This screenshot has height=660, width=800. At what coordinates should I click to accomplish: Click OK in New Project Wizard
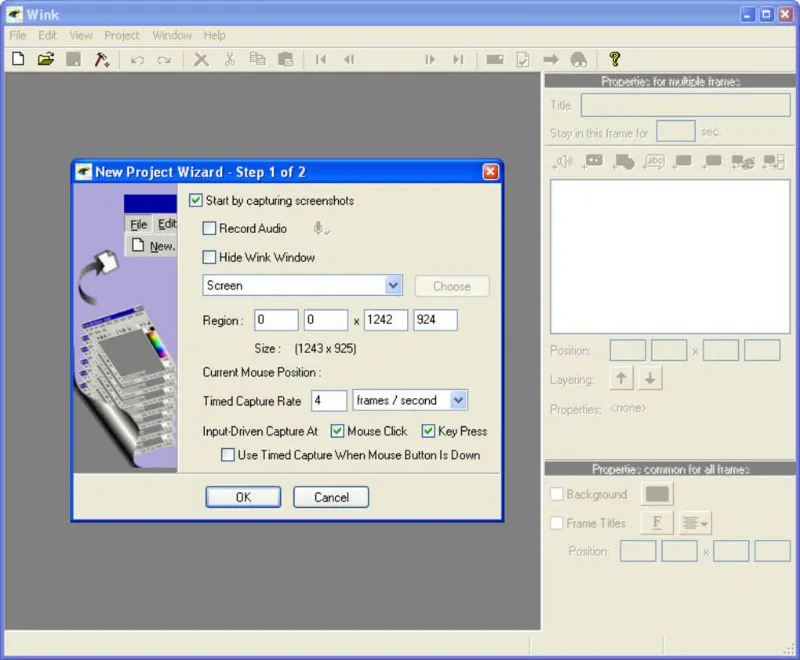point(243,497)
